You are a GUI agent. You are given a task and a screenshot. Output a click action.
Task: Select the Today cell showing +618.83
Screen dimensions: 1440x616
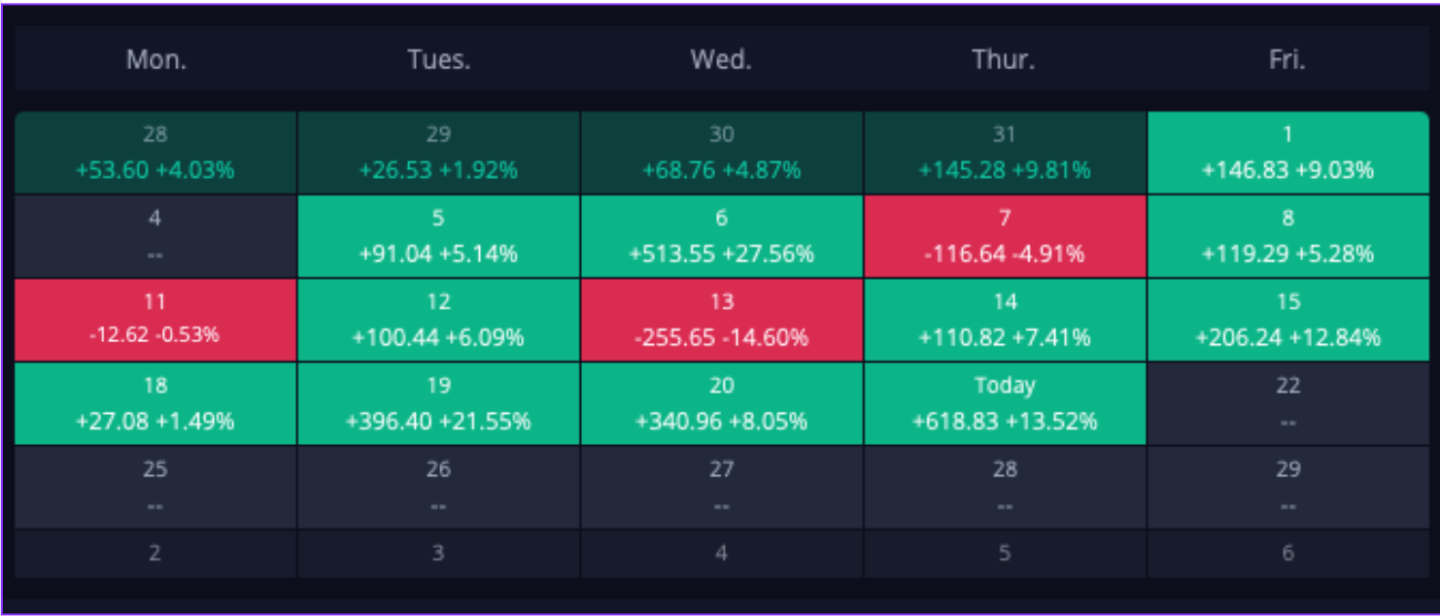tap(1004, 403)
